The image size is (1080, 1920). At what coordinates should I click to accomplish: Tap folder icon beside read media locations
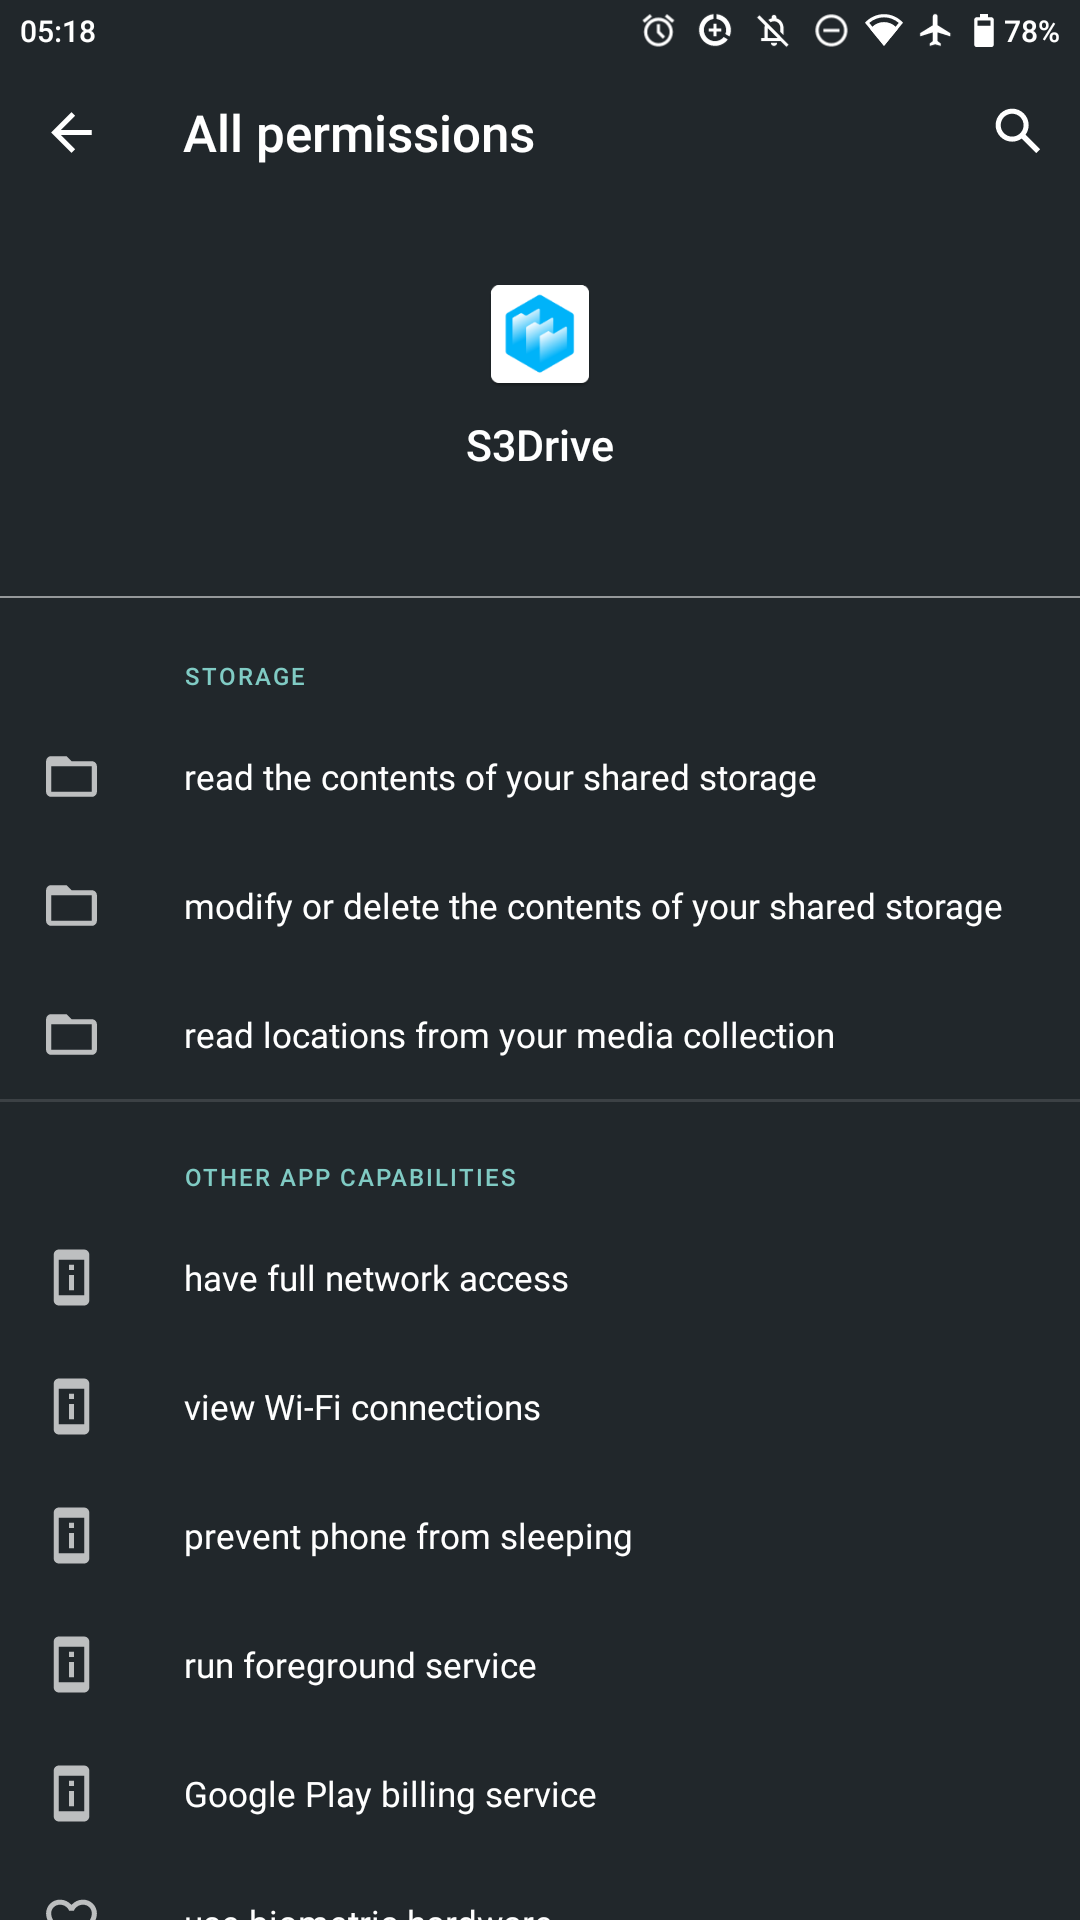[71, 1035]
